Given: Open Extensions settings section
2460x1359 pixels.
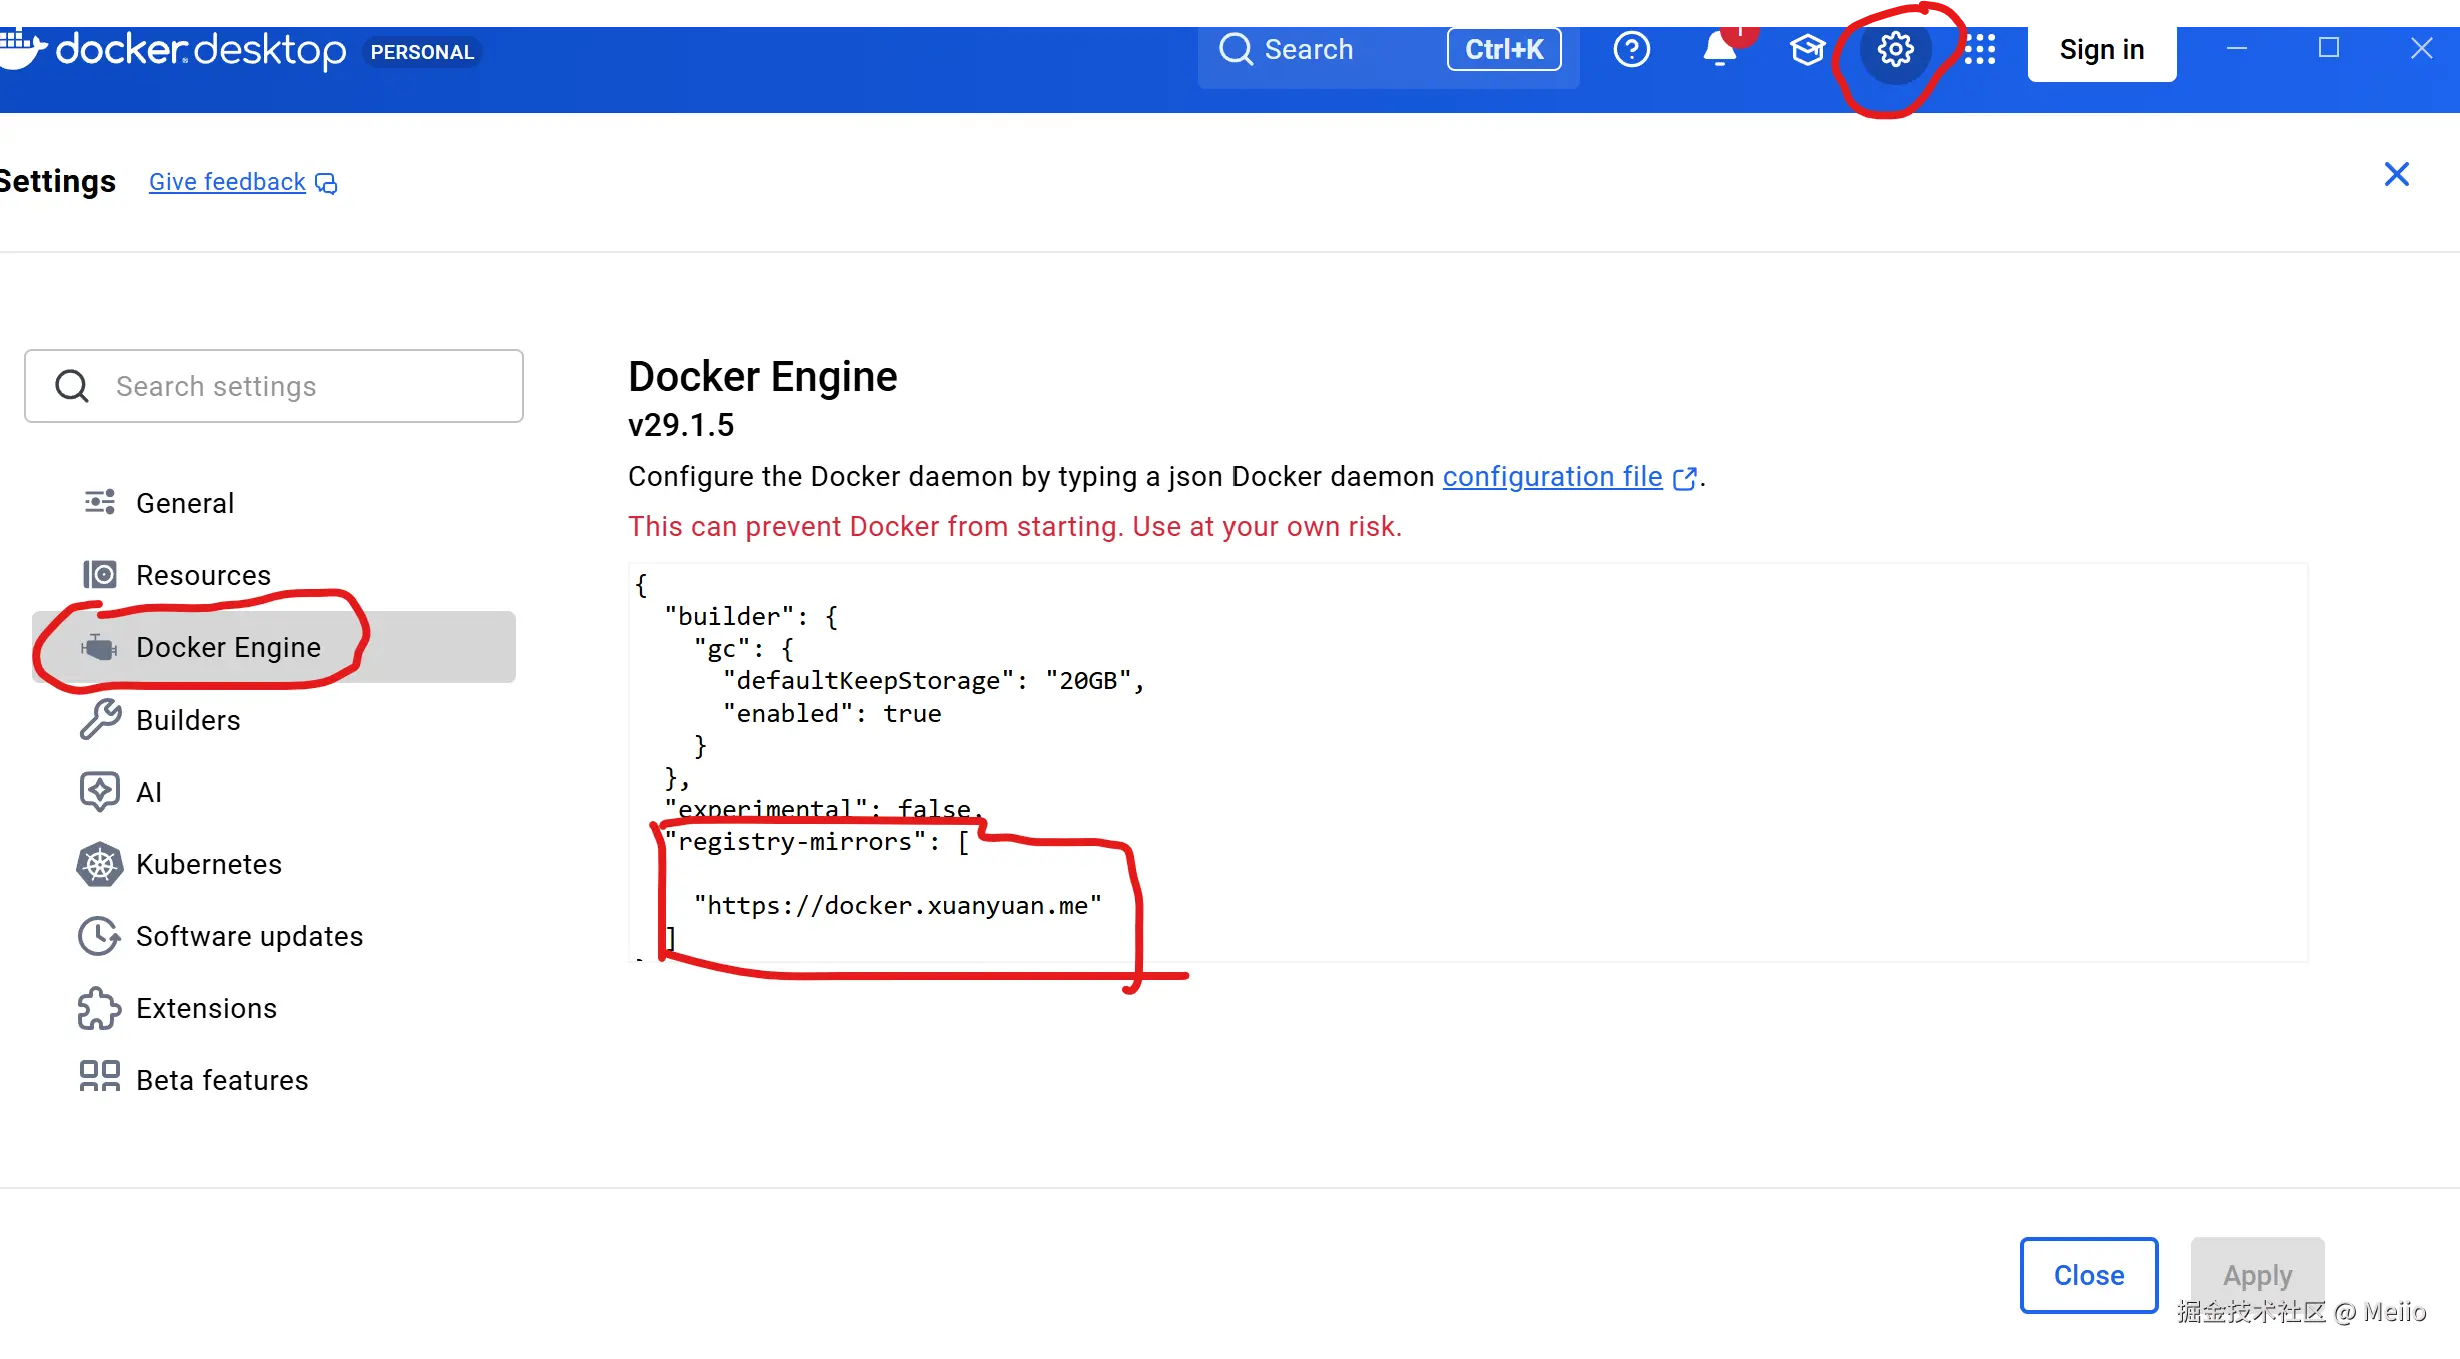Looking at the screenshot, I should (206, 1008).
